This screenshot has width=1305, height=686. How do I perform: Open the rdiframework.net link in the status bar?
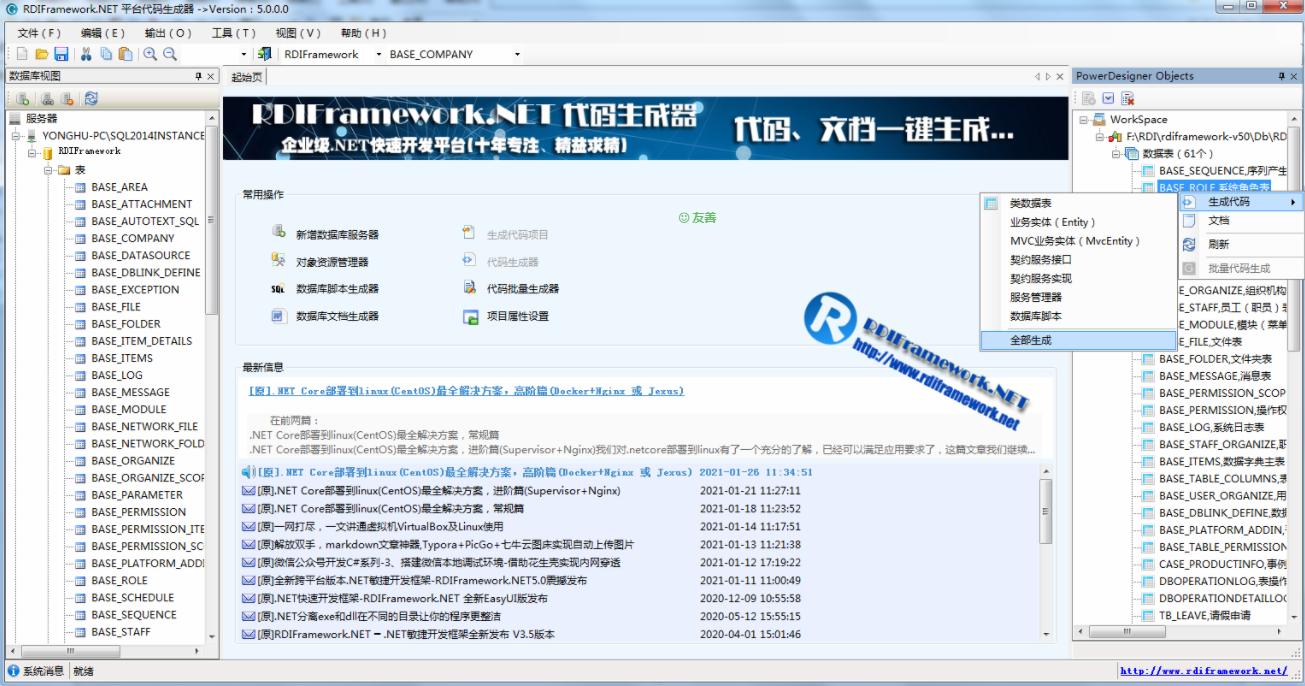[x=1205, y=671]
